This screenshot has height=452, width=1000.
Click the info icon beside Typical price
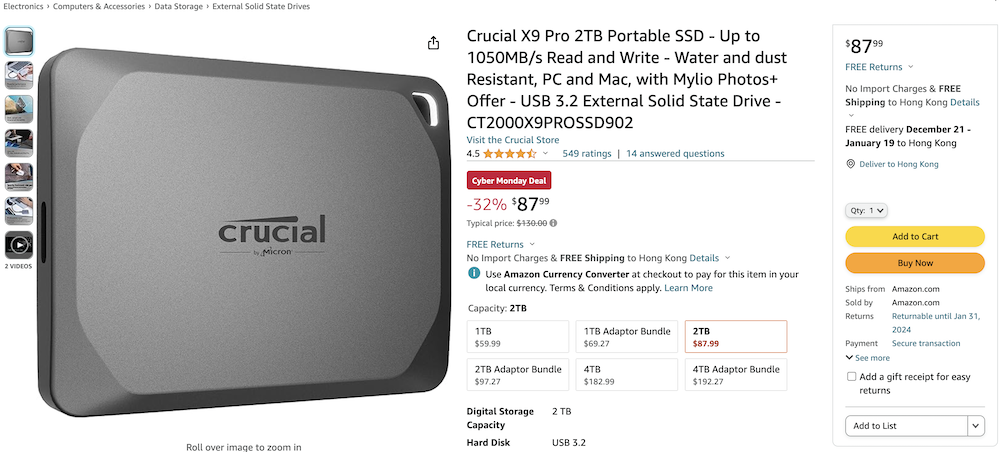coord(553,223)
